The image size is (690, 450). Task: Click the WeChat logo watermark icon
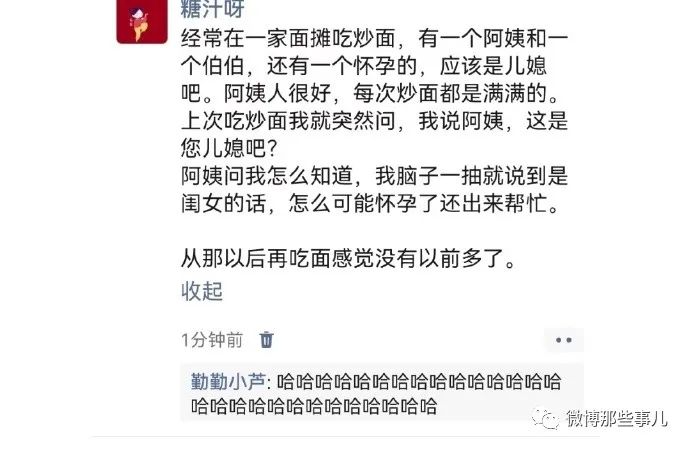click(545, 418)
